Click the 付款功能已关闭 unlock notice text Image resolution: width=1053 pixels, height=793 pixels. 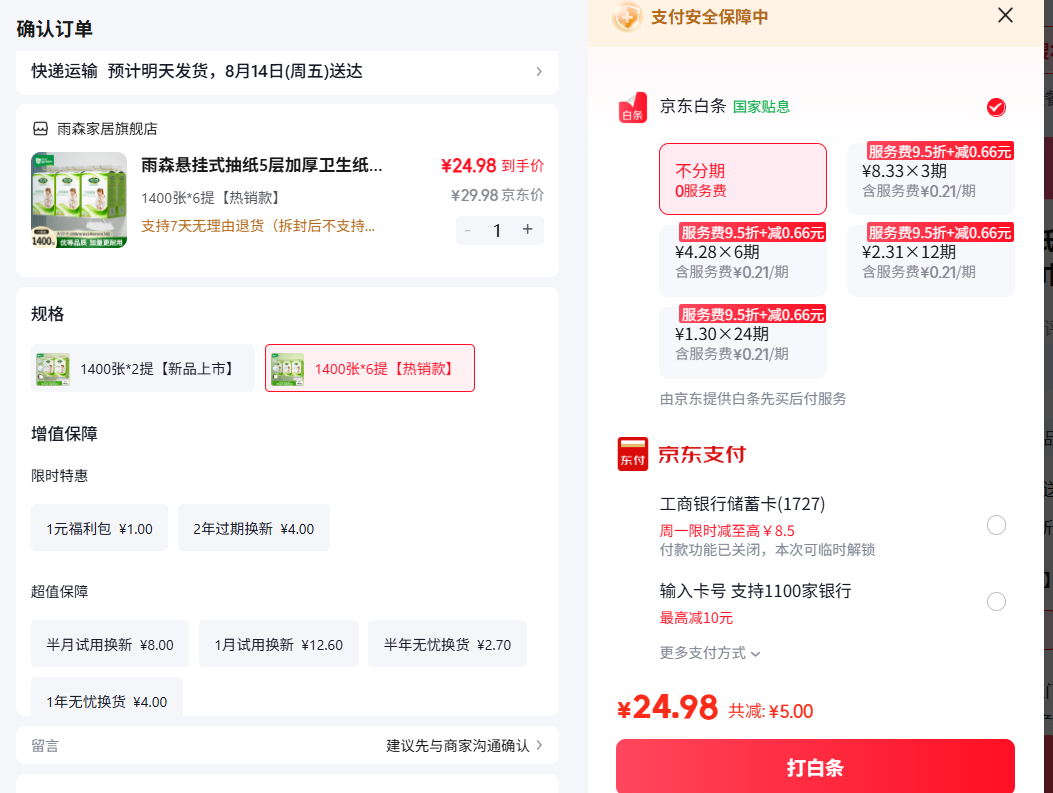(x=767, y=550)
